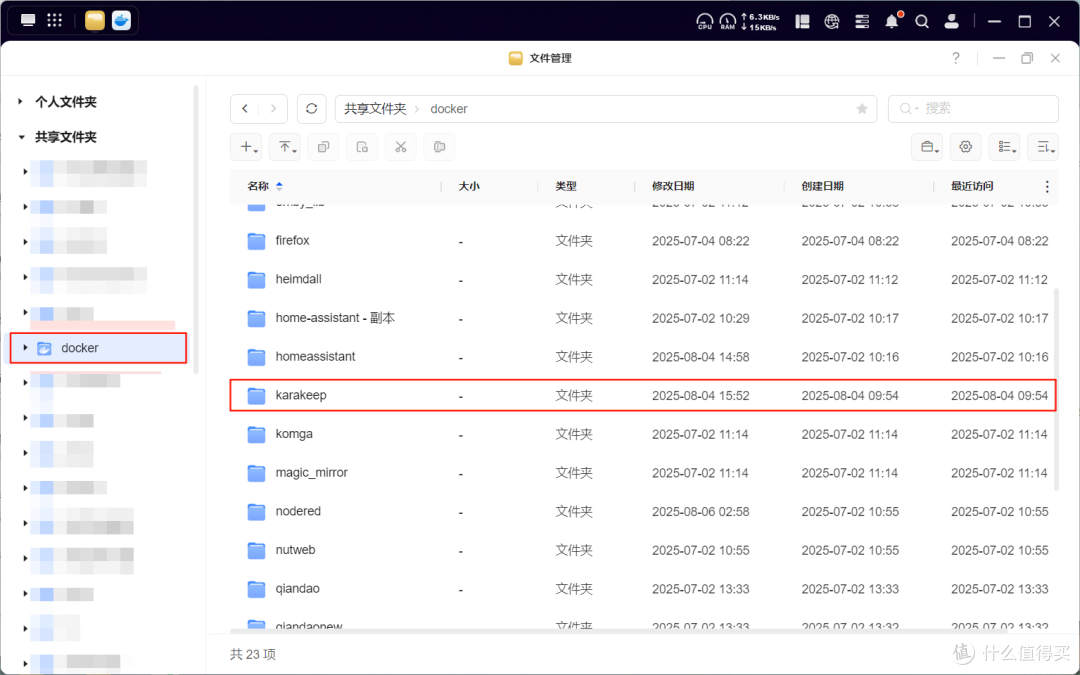Collapse the 共享文件夹 section
Screen dimensions: 1080x675
22,137
